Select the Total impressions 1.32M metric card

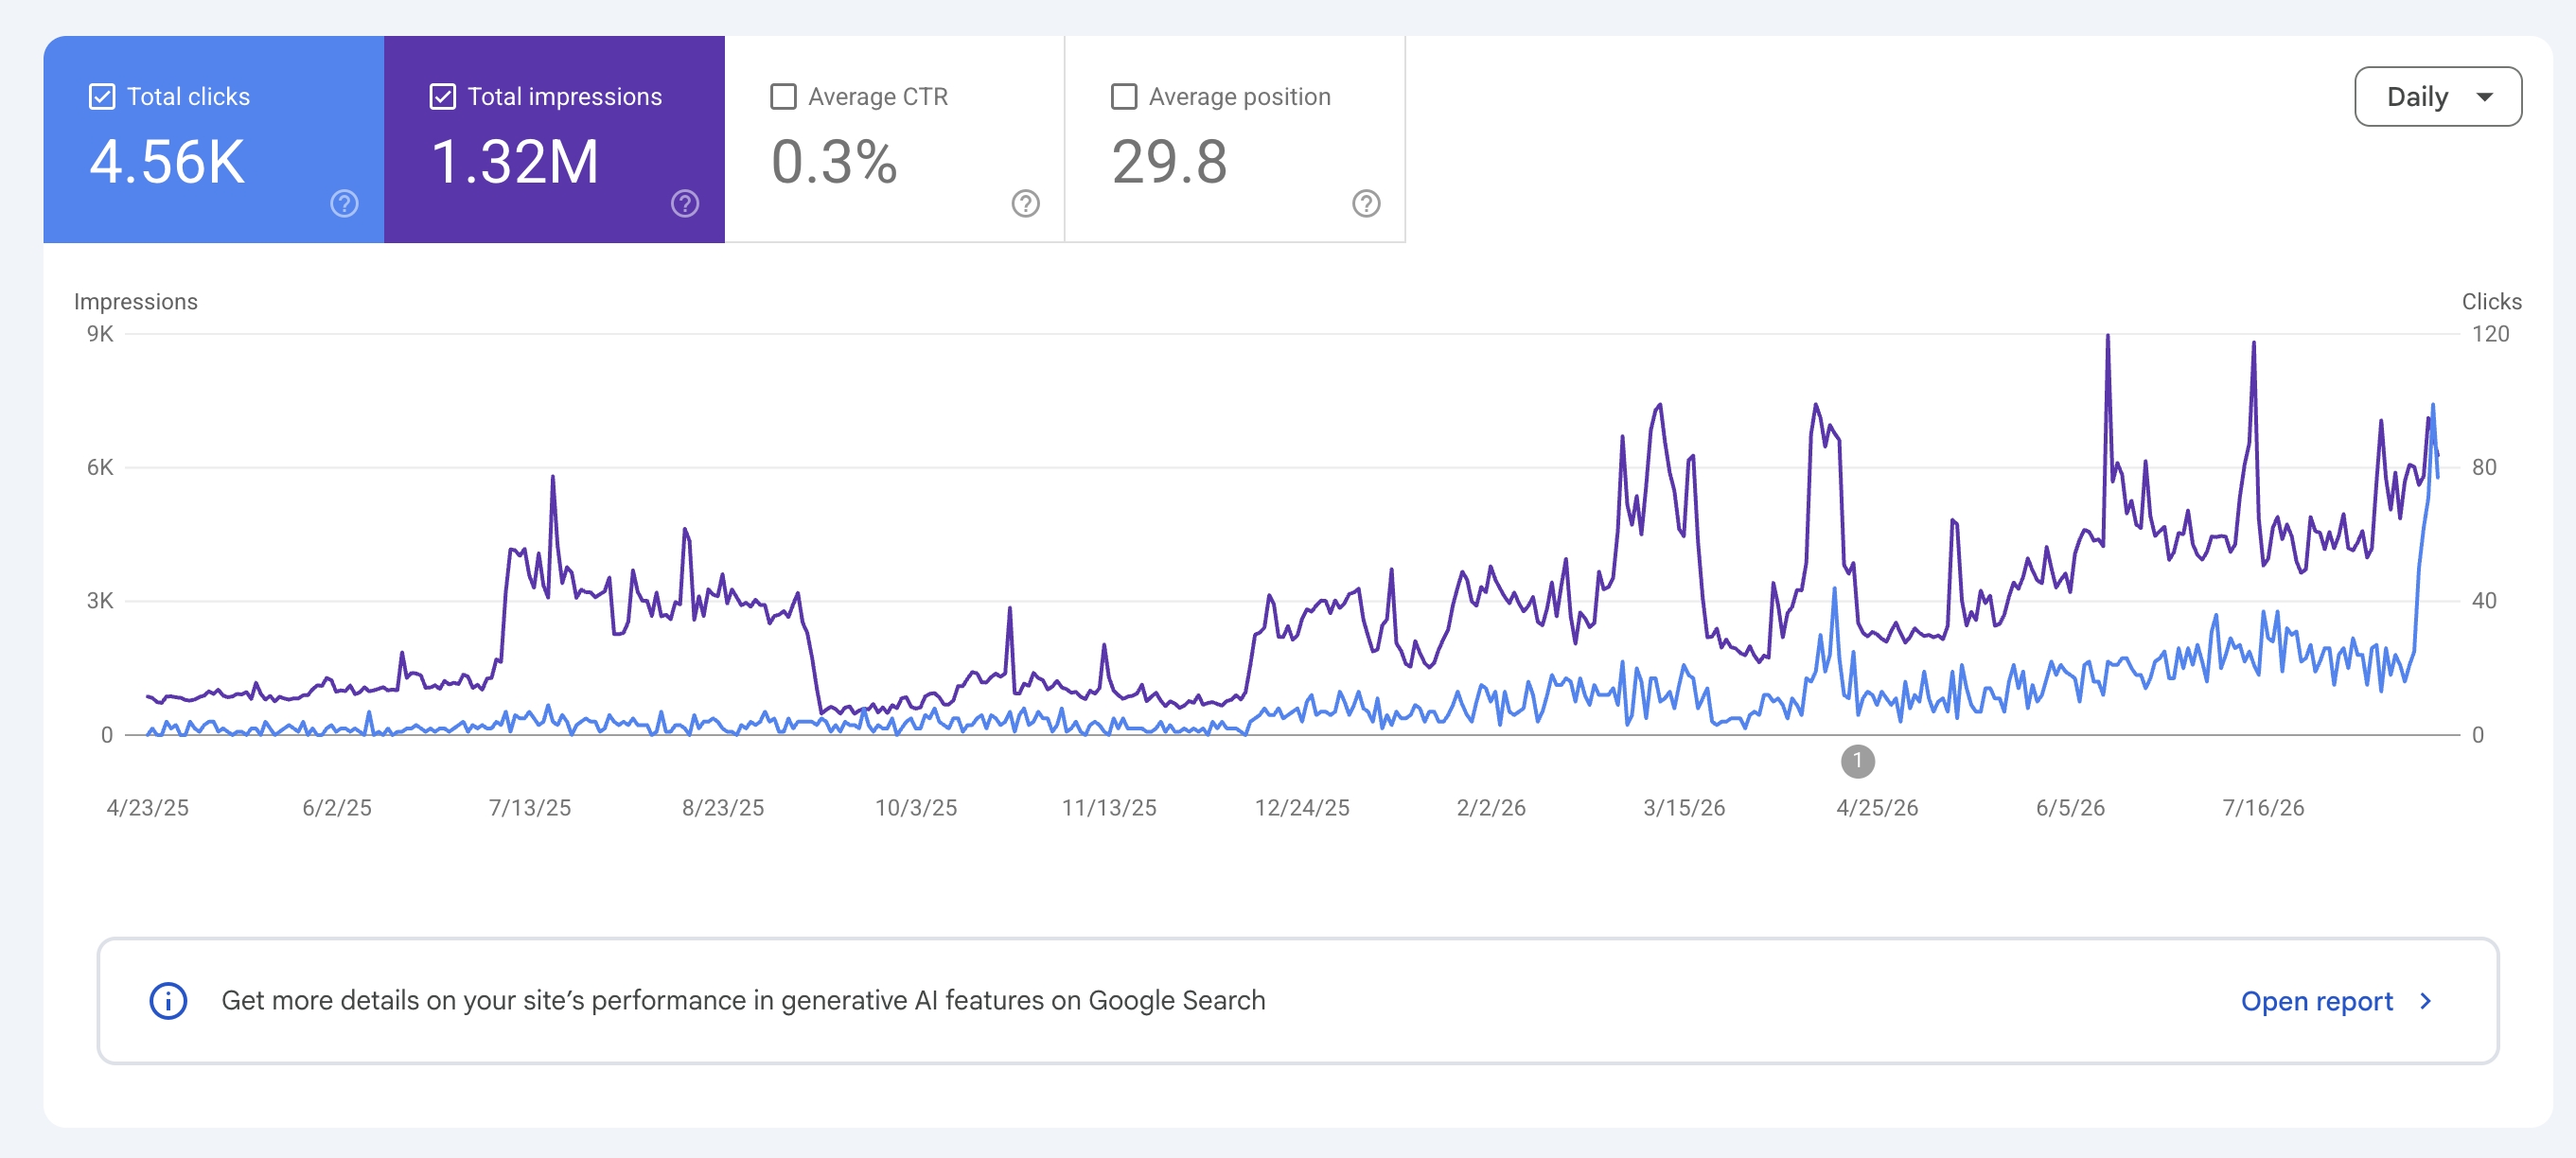pyautogui.click(x=554, y=139)
